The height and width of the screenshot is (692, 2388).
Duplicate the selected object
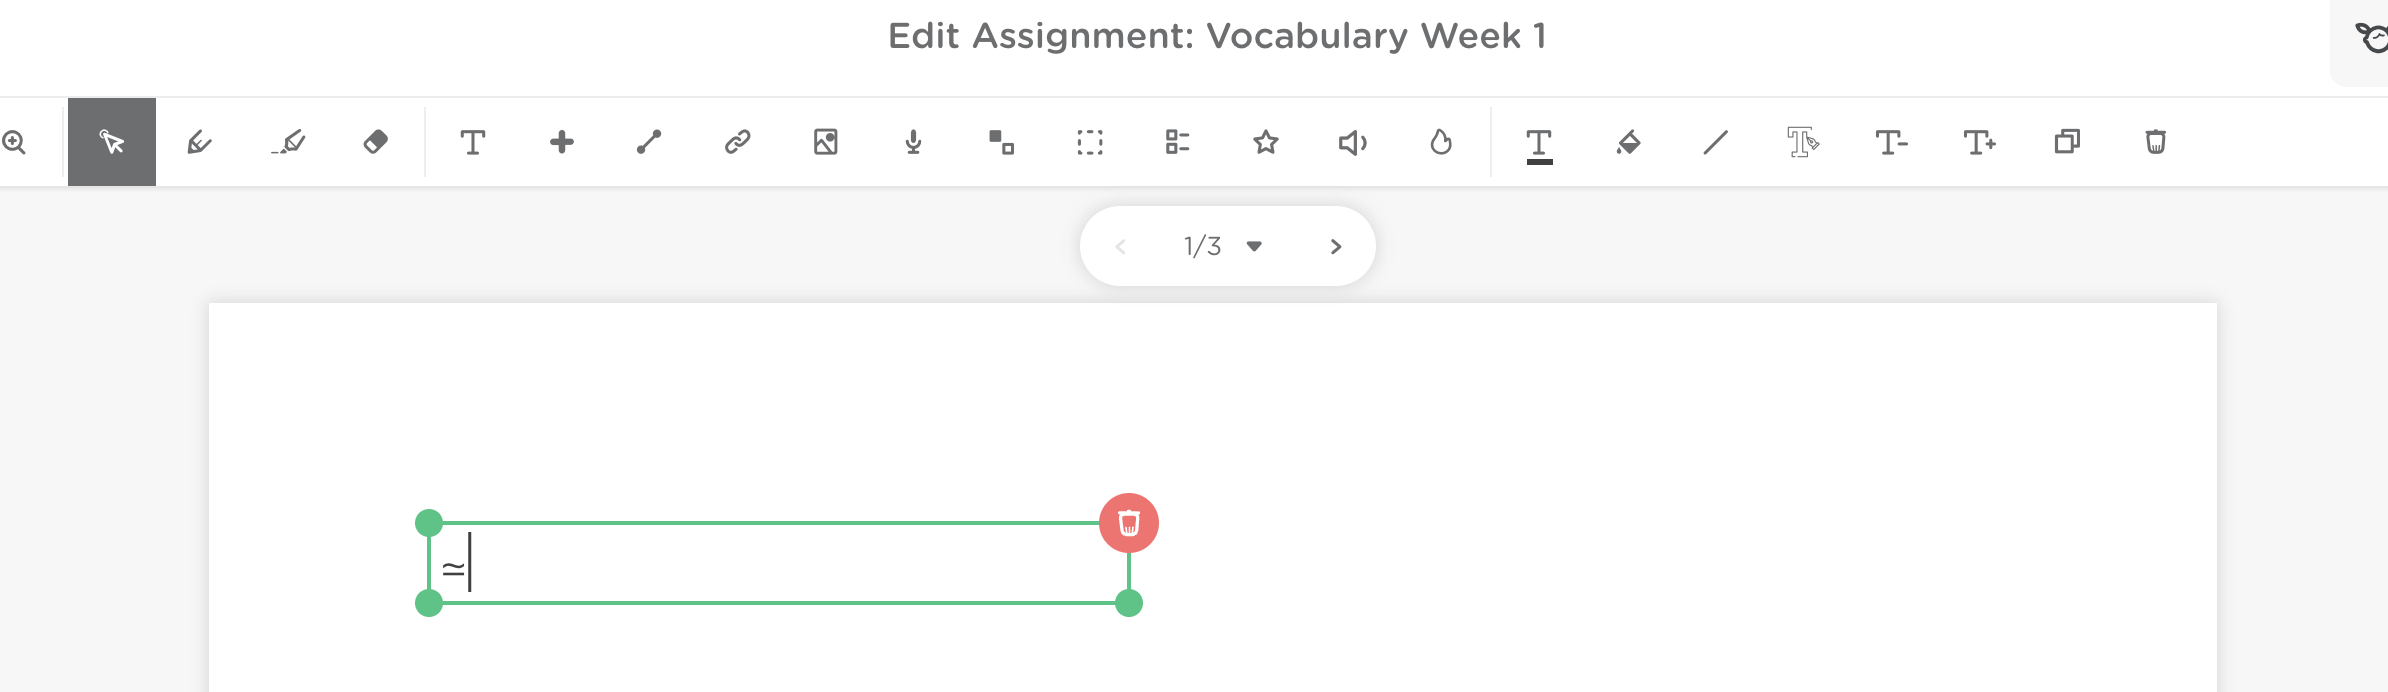tap(2067, 142)
